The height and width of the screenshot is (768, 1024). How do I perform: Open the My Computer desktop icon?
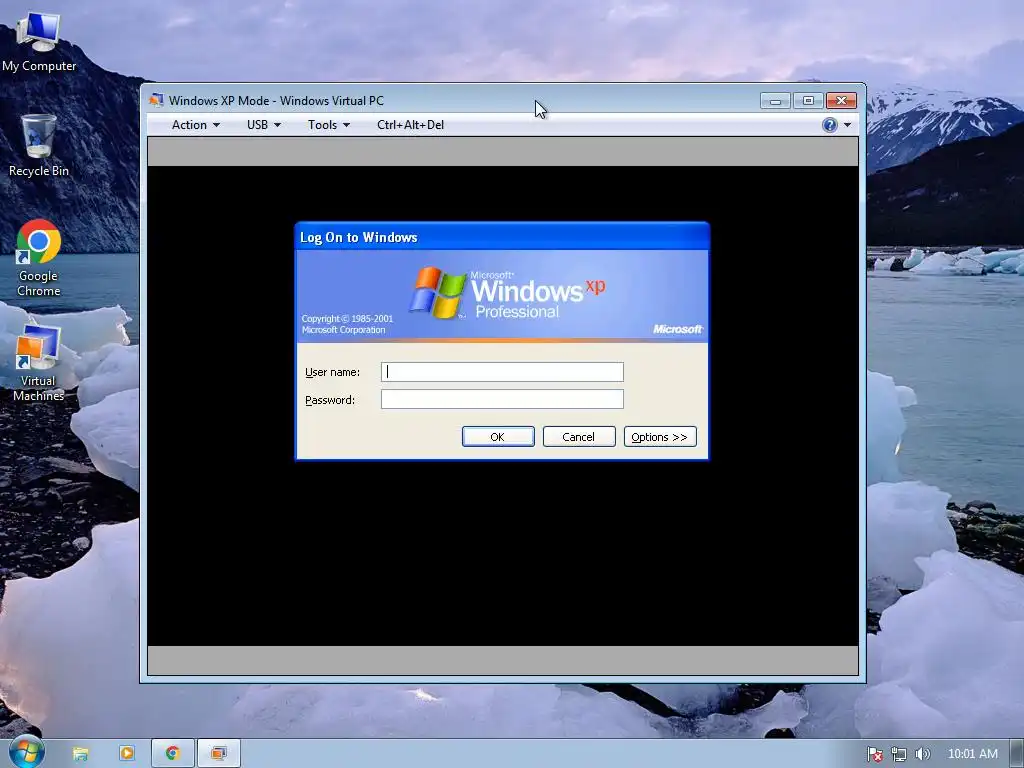39,40
